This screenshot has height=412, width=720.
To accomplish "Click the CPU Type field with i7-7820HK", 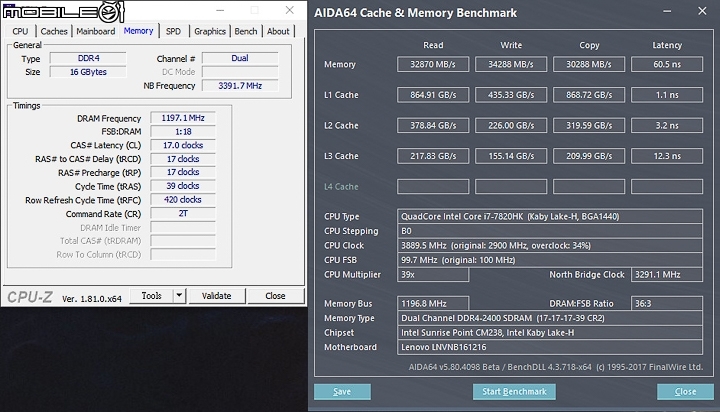I will click(550, 216).
